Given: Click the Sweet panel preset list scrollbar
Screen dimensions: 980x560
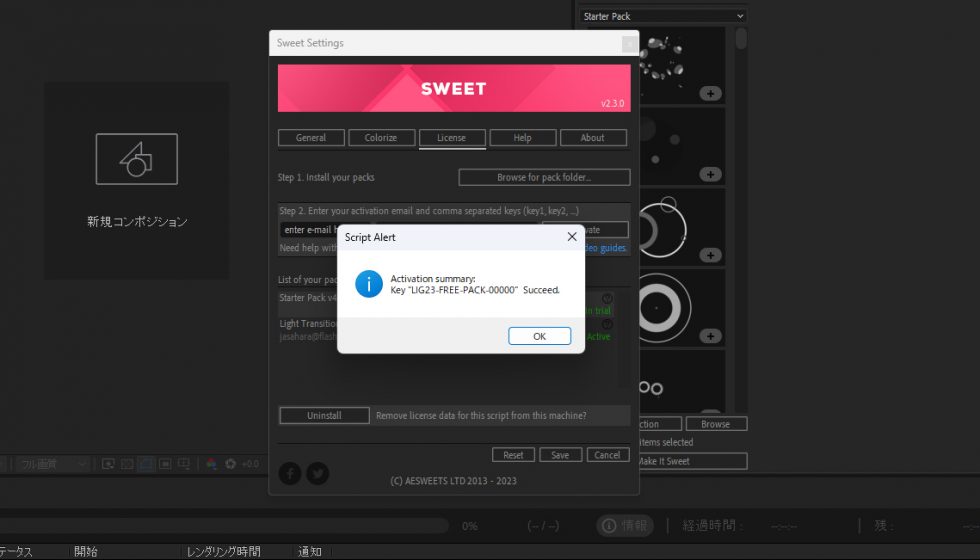Looking at the screenshot, I should click(x=741, y=39).
